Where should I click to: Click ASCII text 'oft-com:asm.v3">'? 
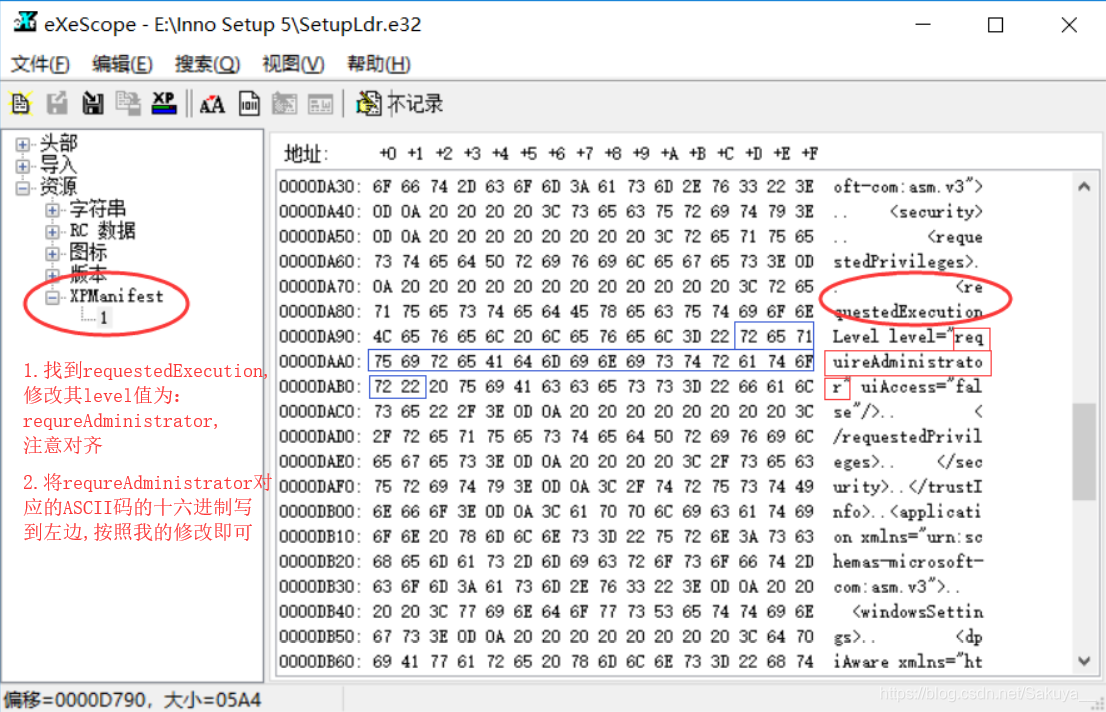click(908, 187)
